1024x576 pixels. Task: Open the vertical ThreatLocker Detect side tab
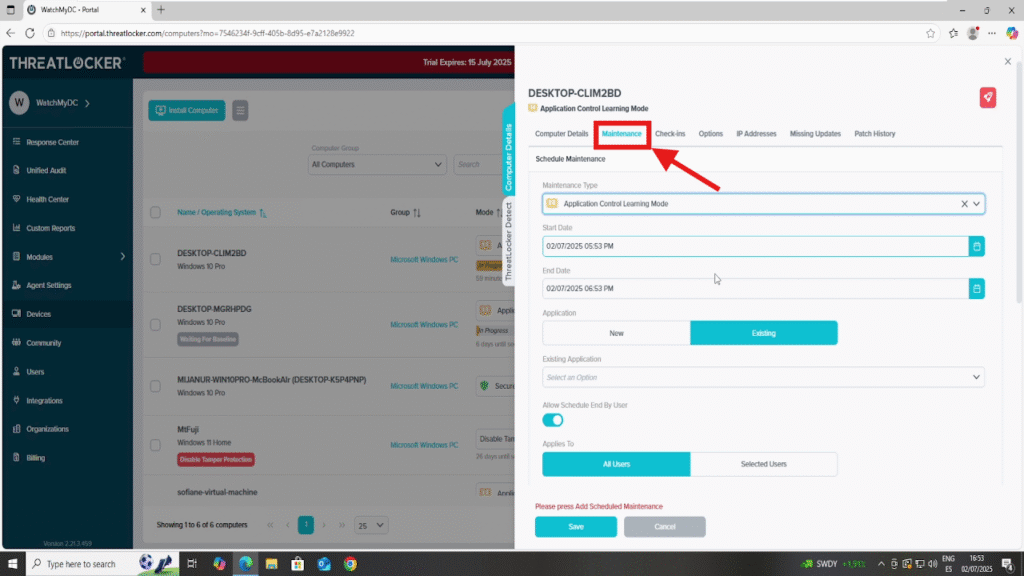(508, 241)
